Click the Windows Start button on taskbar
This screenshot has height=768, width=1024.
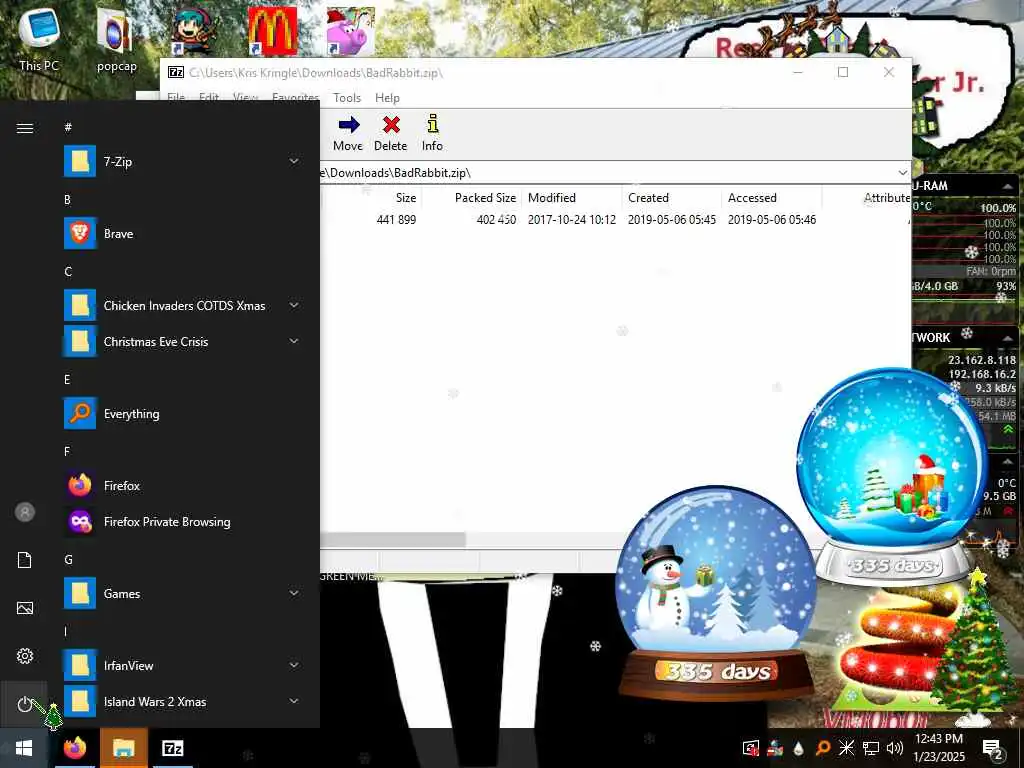(24, 748)
